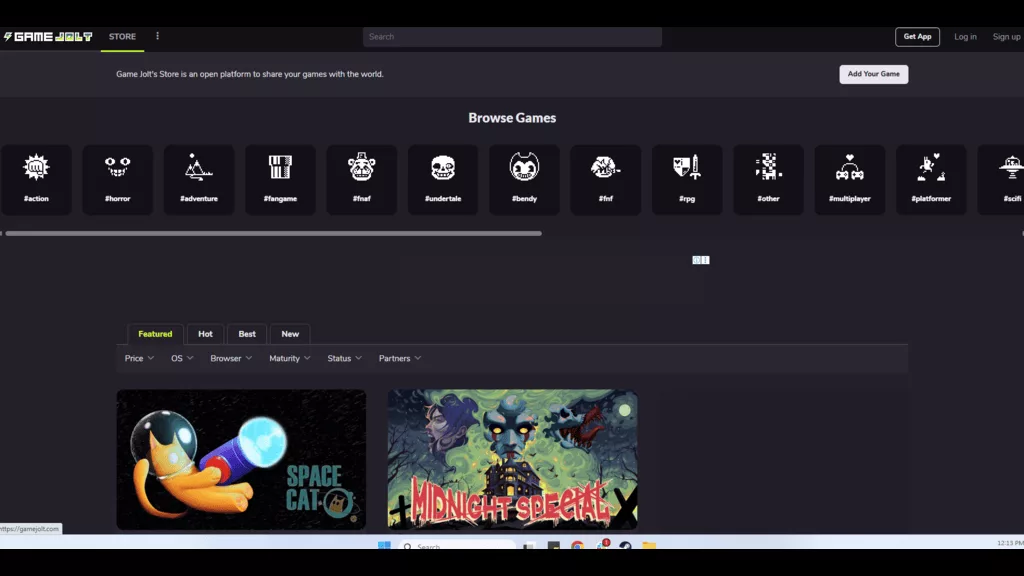Expand the Price filter dropdown
The image size is (1024, 576).
pyautogui.click(x=139, y=359)
